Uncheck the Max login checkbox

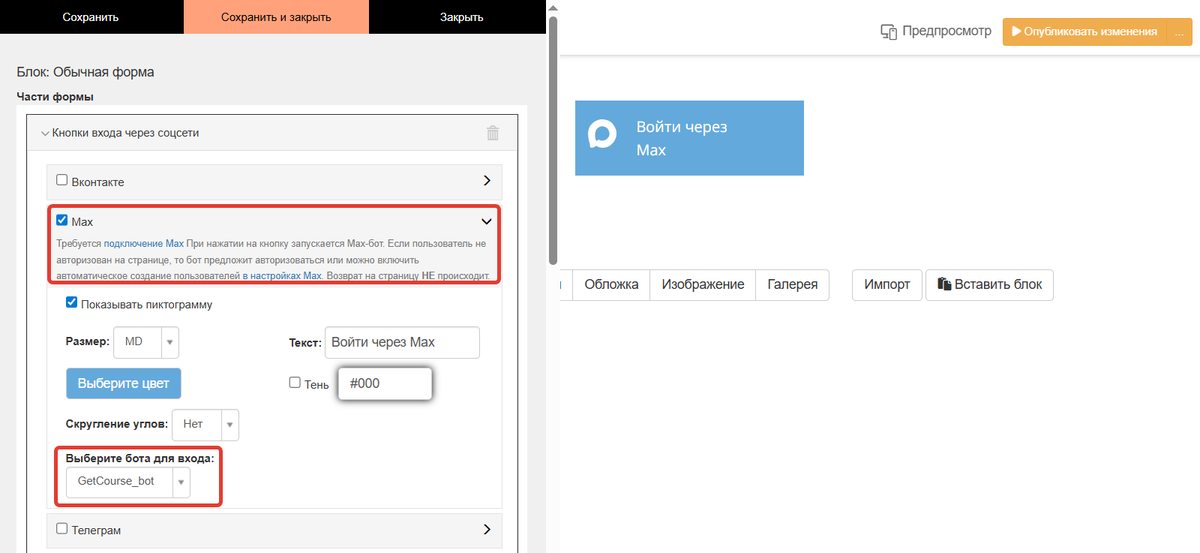[62, 220]
